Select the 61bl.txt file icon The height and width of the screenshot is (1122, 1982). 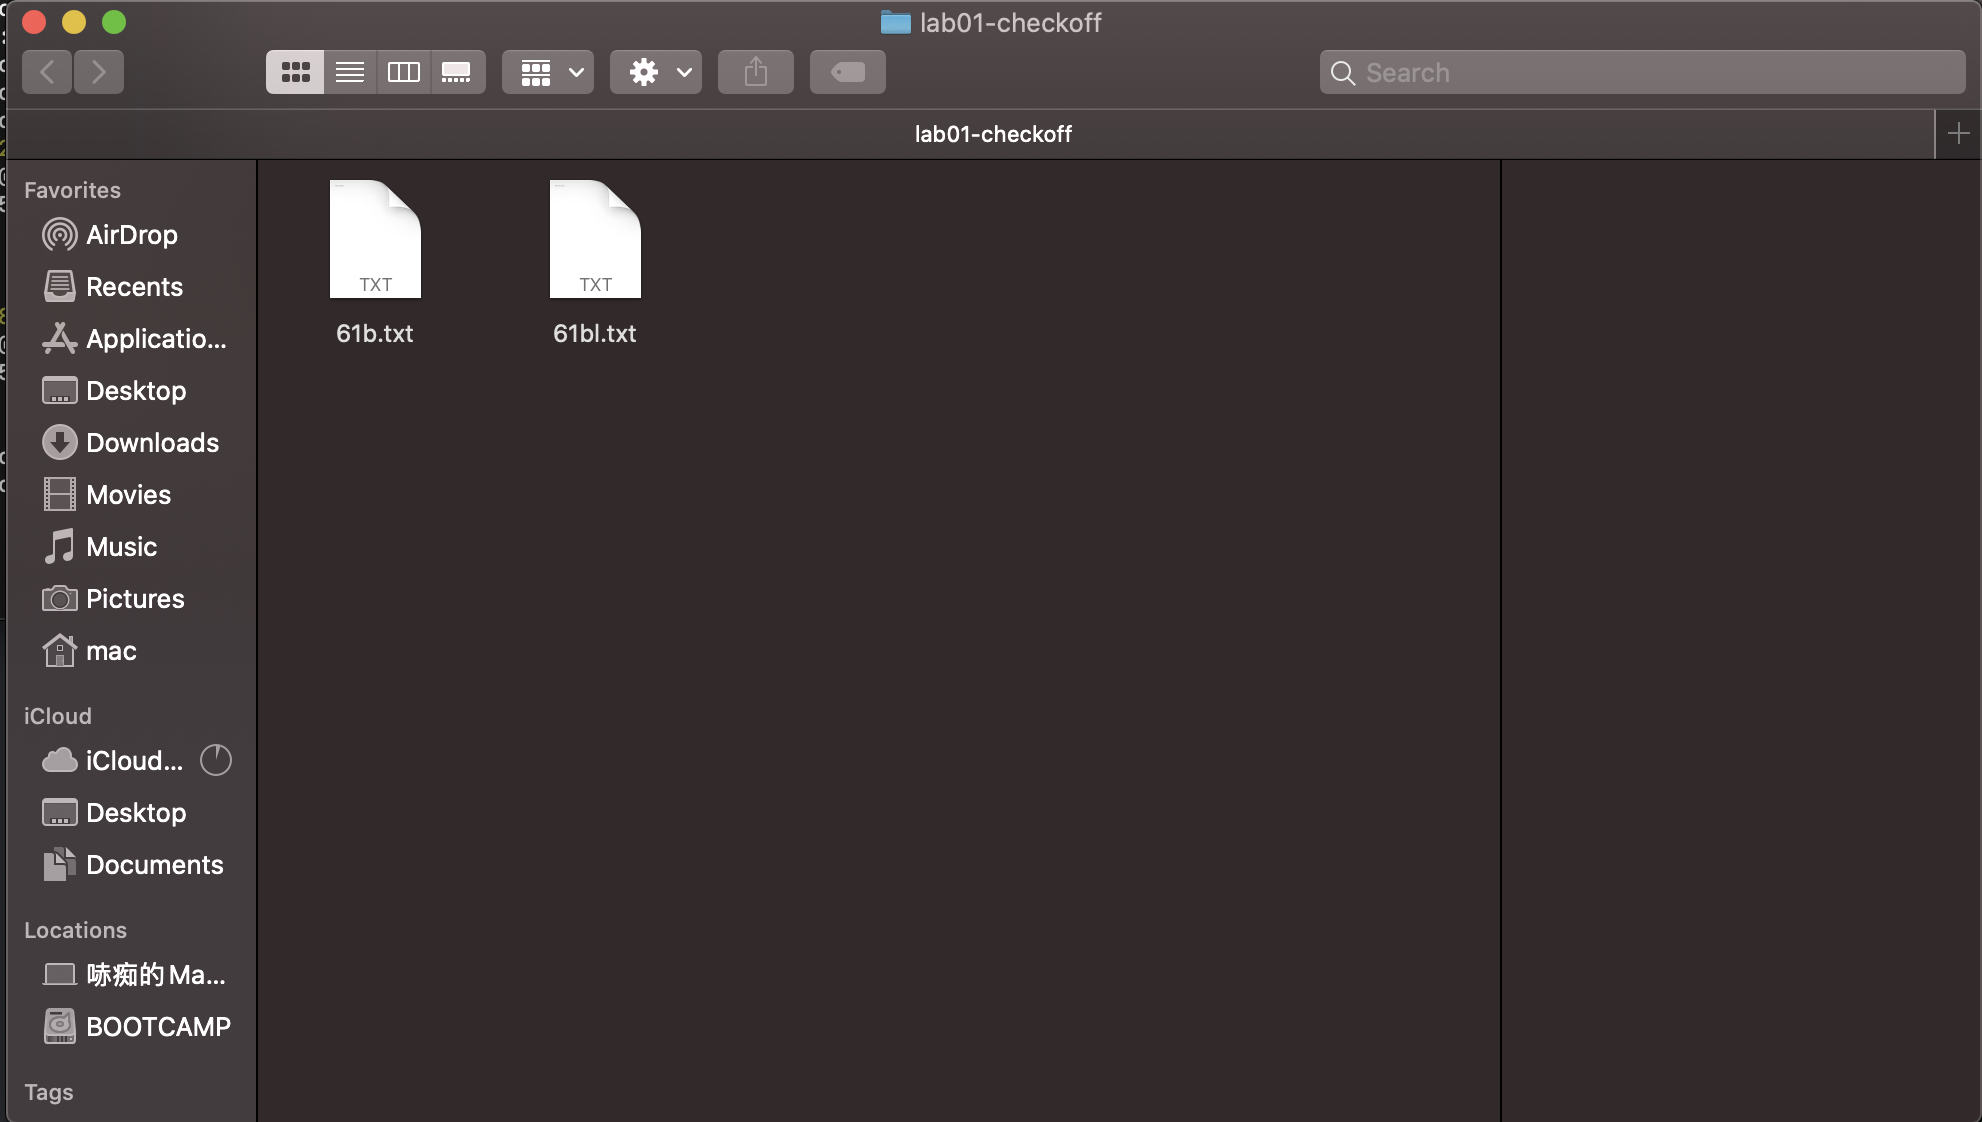[x=595, y=240]
